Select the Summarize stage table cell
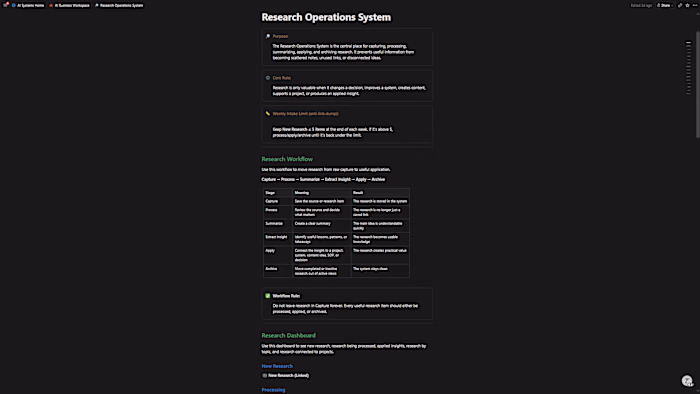 coord(278,226)
